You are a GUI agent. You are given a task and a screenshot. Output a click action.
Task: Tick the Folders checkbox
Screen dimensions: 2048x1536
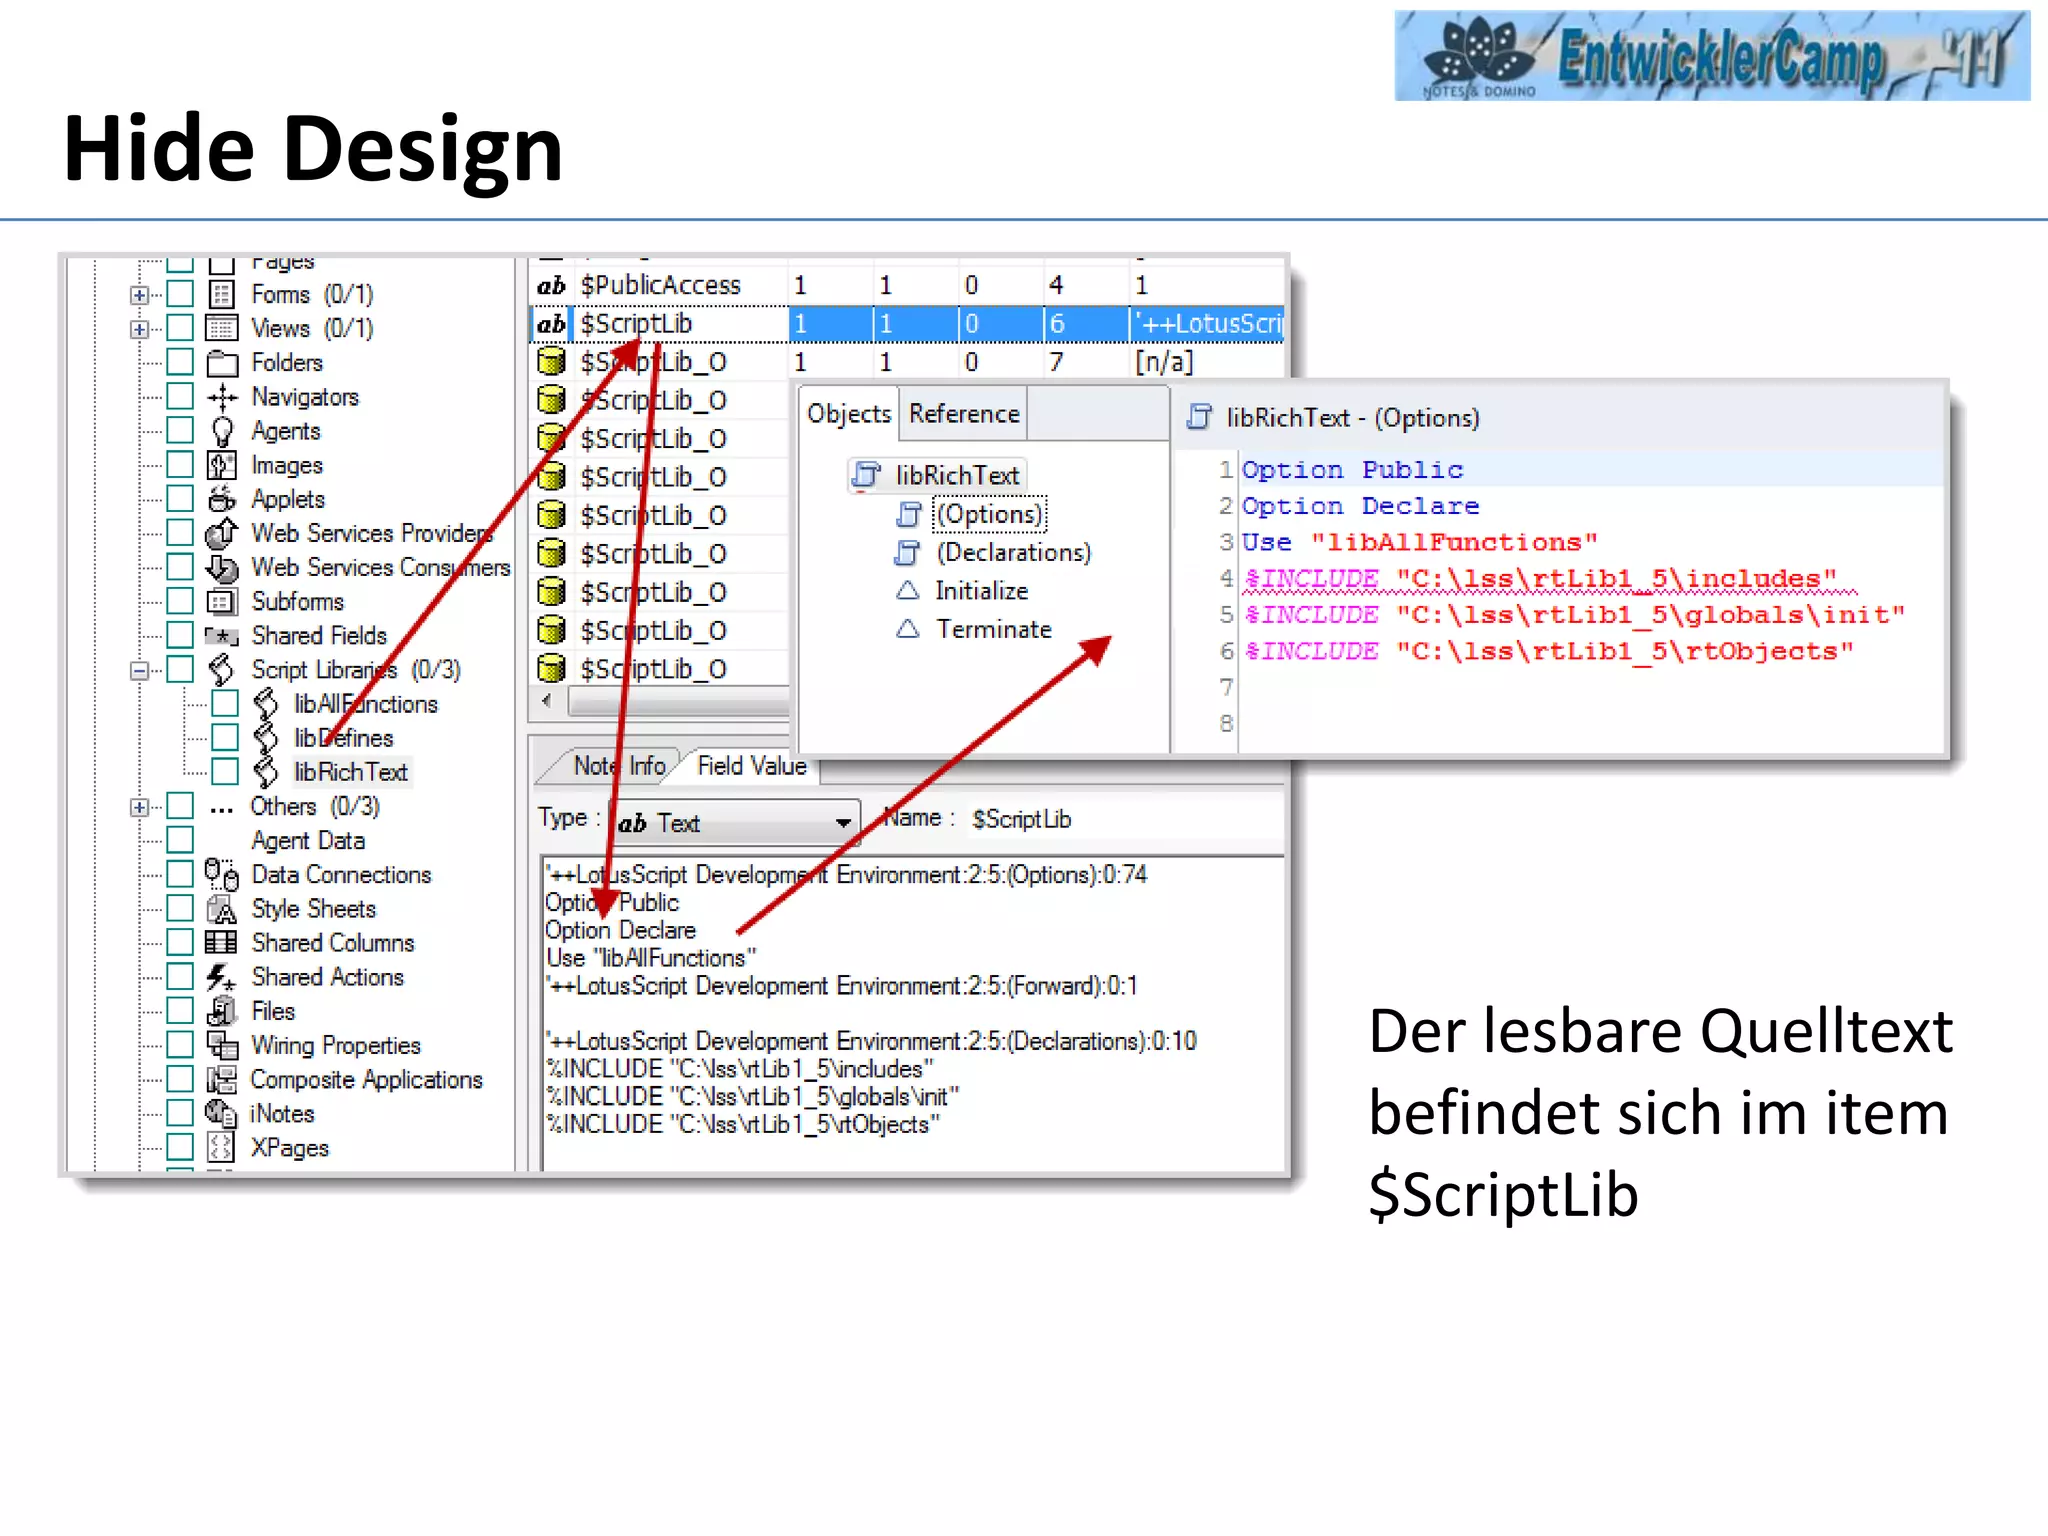tap(180, 362)
